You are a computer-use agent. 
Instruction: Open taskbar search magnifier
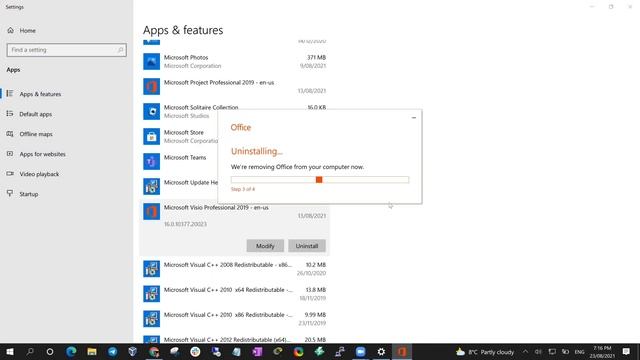(x=30, y=351)
